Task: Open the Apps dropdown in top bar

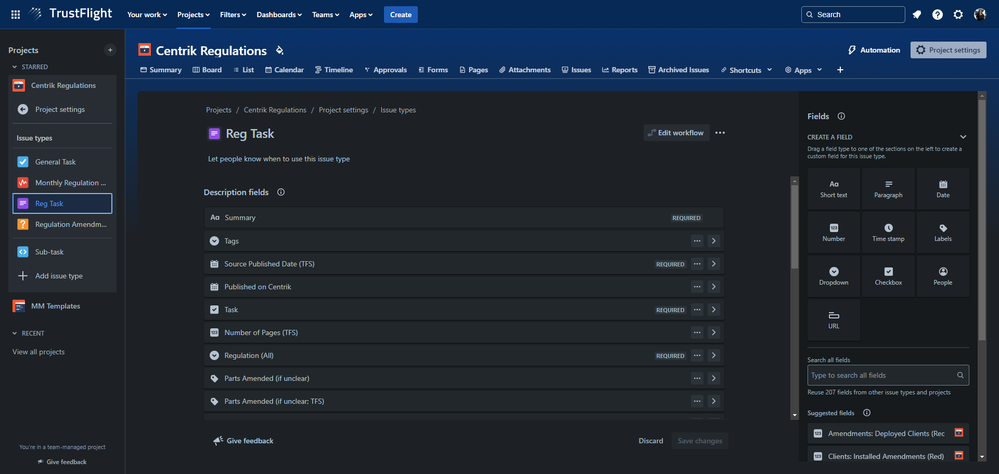Action: [x=361, y=15]
